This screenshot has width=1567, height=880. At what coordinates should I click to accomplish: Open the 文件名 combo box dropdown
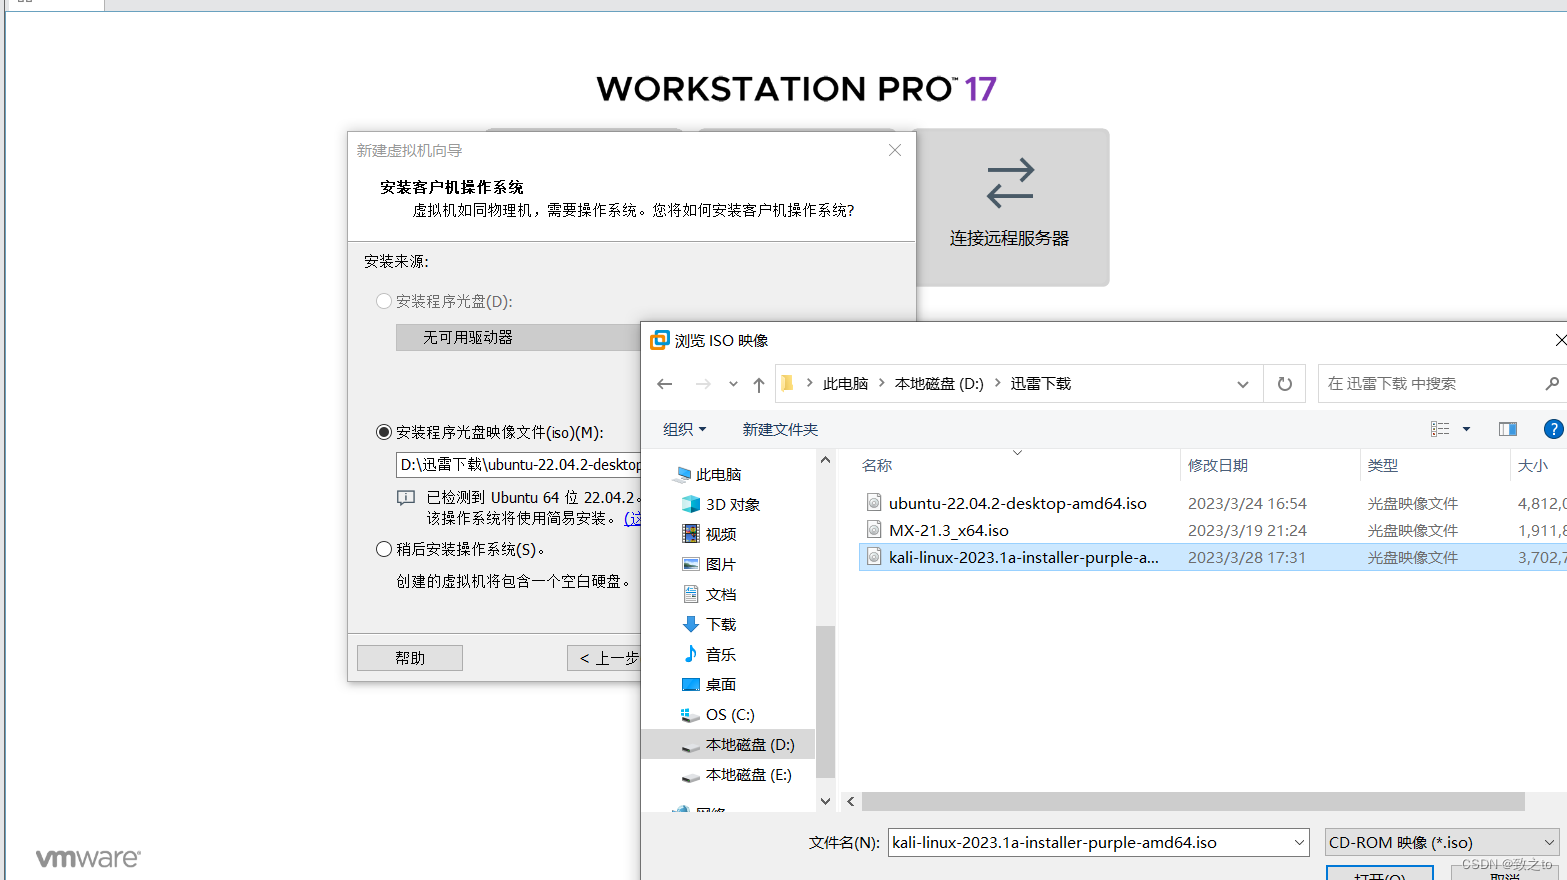click(x=1299, y=843)
